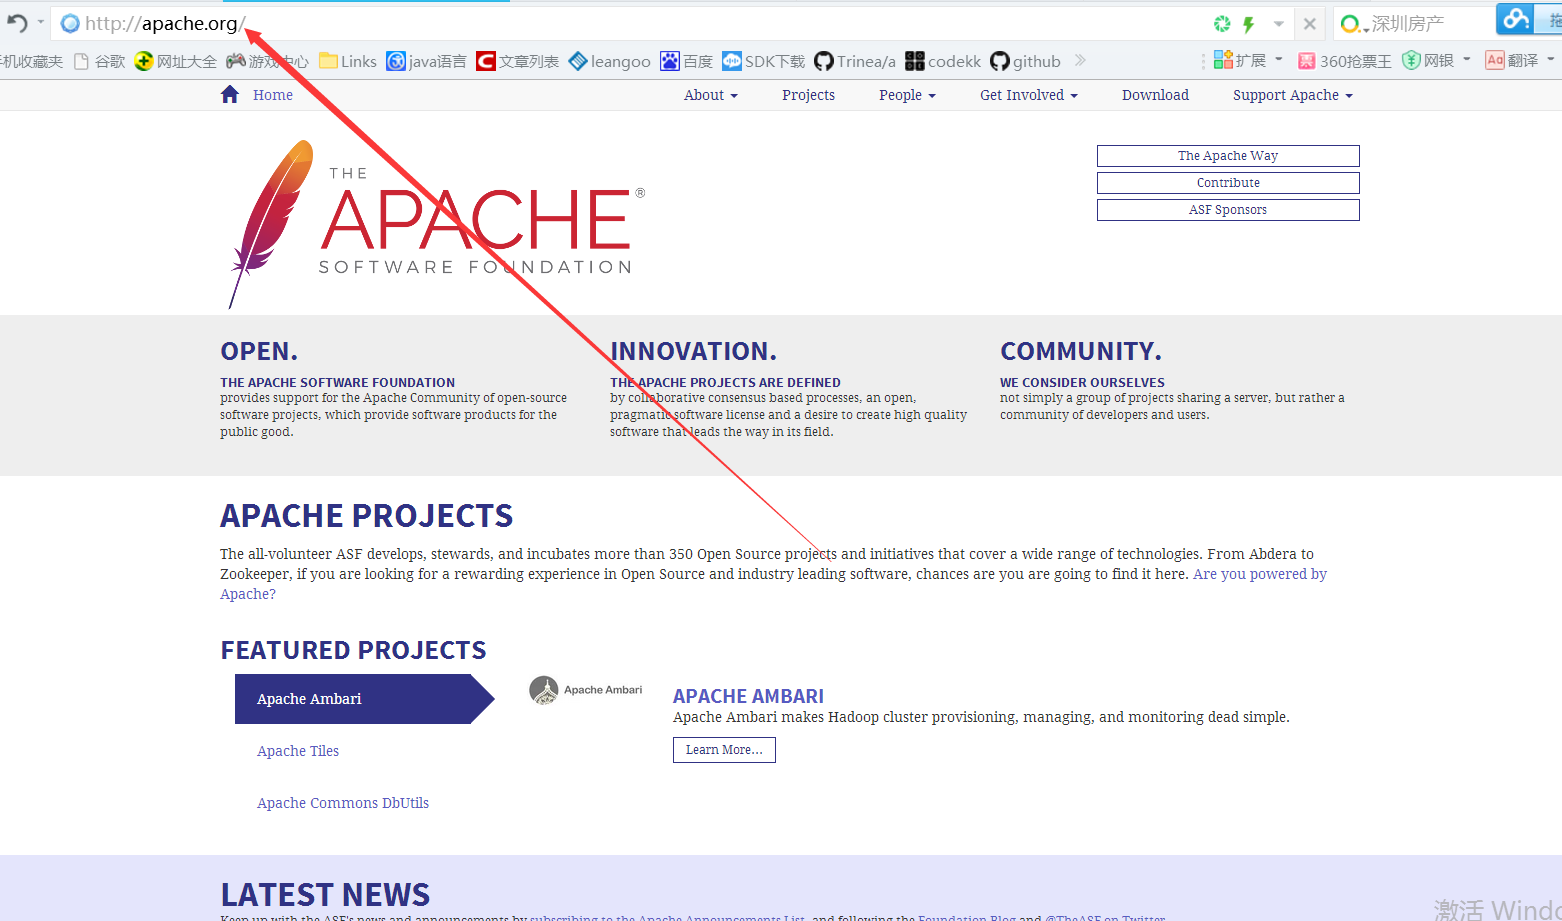
Task: Open the Links bookmark folder
Action: (x=348, y=61)
